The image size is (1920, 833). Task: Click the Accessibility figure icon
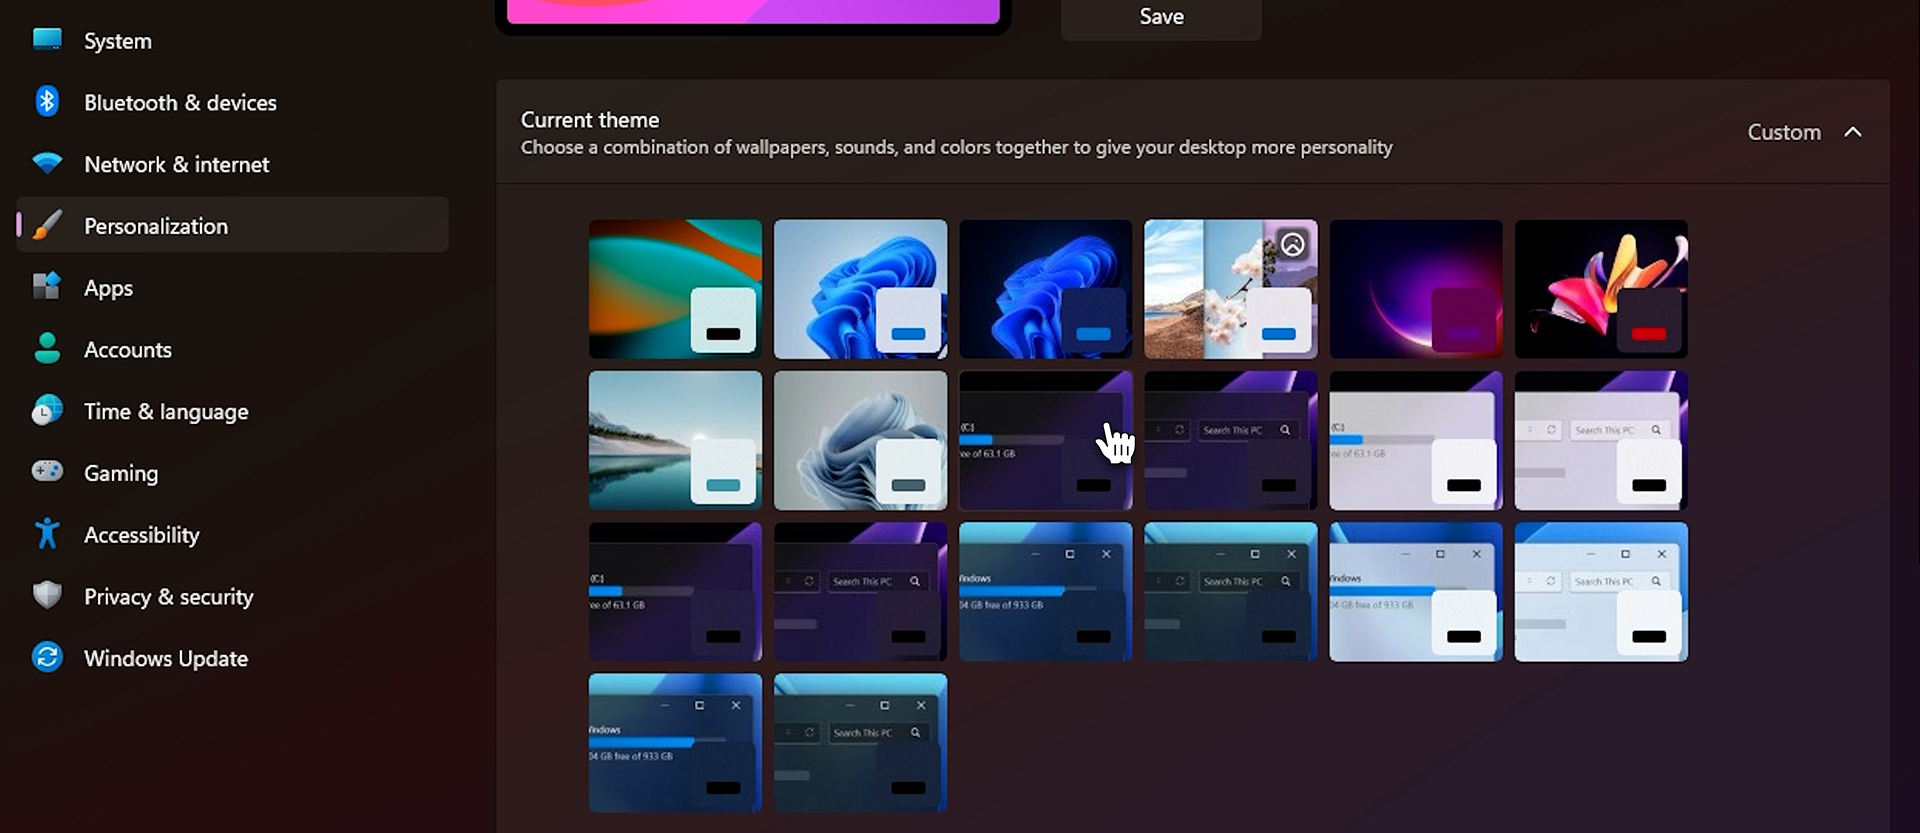pos(47,534)
